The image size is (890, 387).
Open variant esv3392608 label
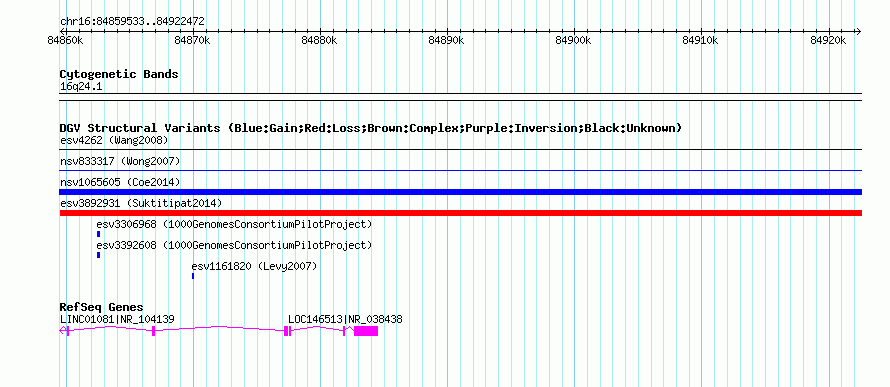click(x=234, y=246)
